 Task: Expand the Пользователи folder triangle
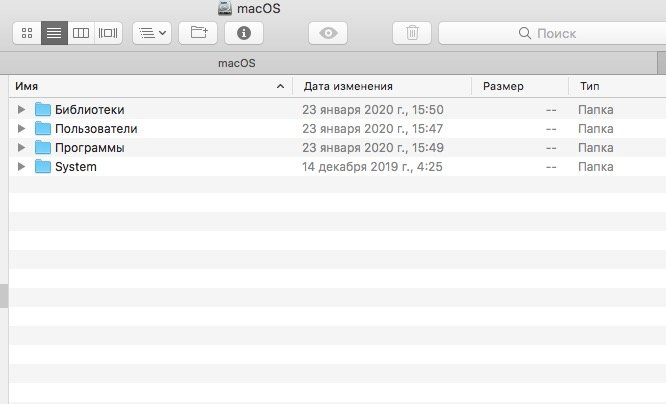point(21,129)
